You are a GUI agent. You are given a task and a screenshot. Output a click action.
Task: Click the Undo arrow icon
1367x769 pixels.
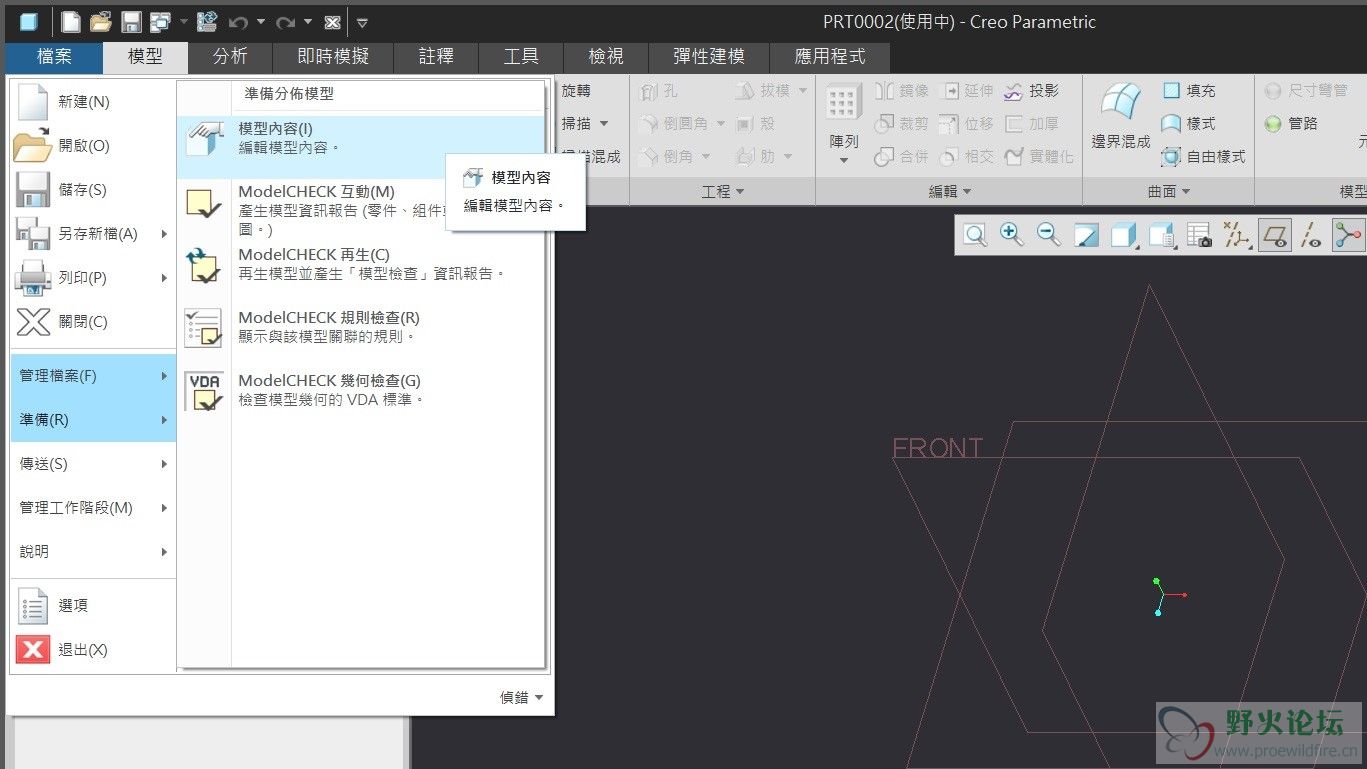click(x=238, y=22)
